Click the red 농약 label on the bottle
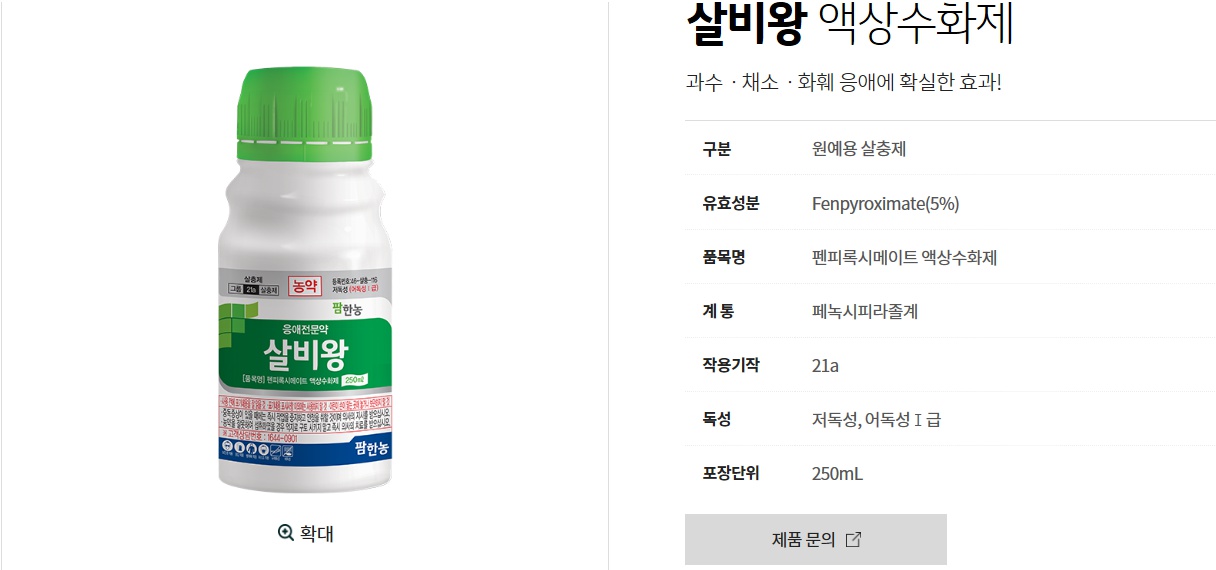1216x570 pixels. 302,286
